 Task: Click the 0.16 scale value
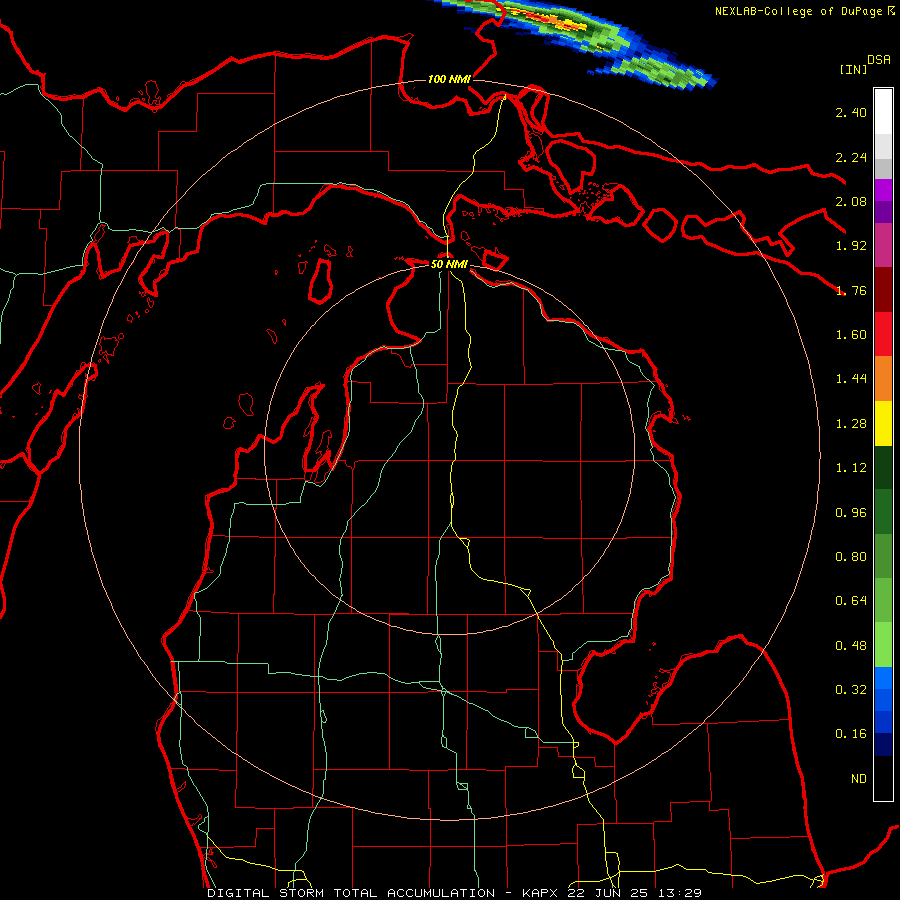pos(851,734)
